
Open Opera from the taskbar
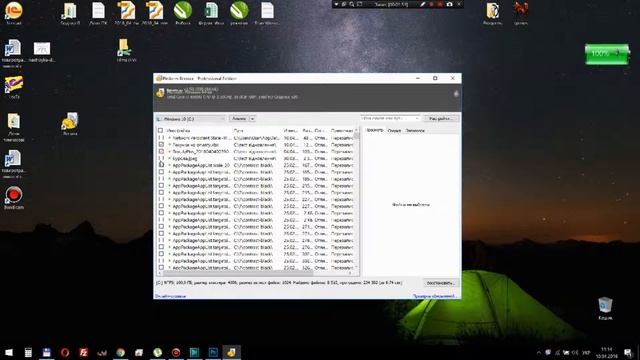[65, 352]
